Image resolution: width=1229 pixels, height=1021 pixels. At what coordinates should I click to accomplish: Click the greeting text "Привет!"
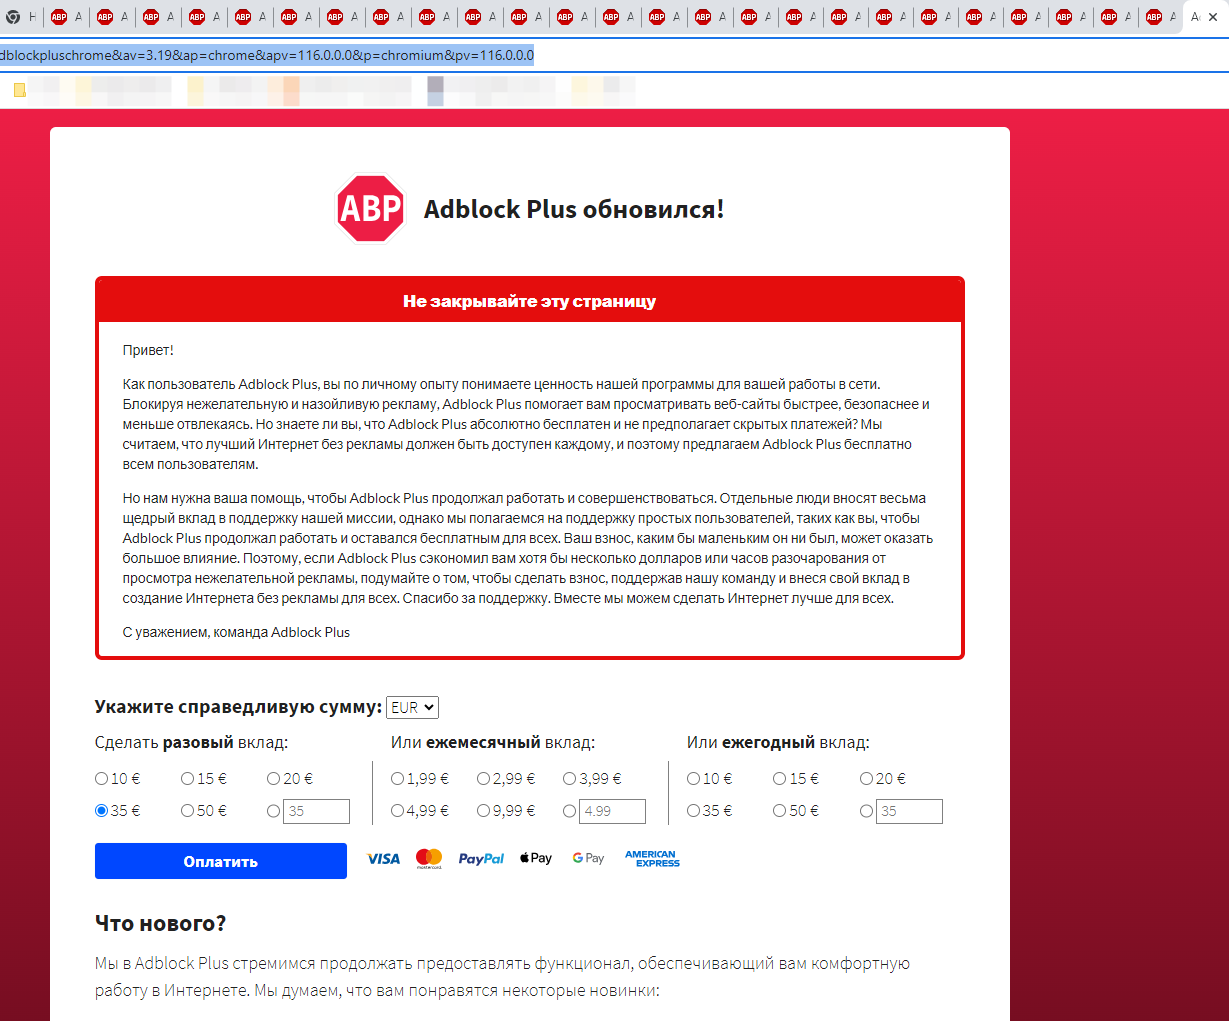pyautogui.click(x=148, y=350)
